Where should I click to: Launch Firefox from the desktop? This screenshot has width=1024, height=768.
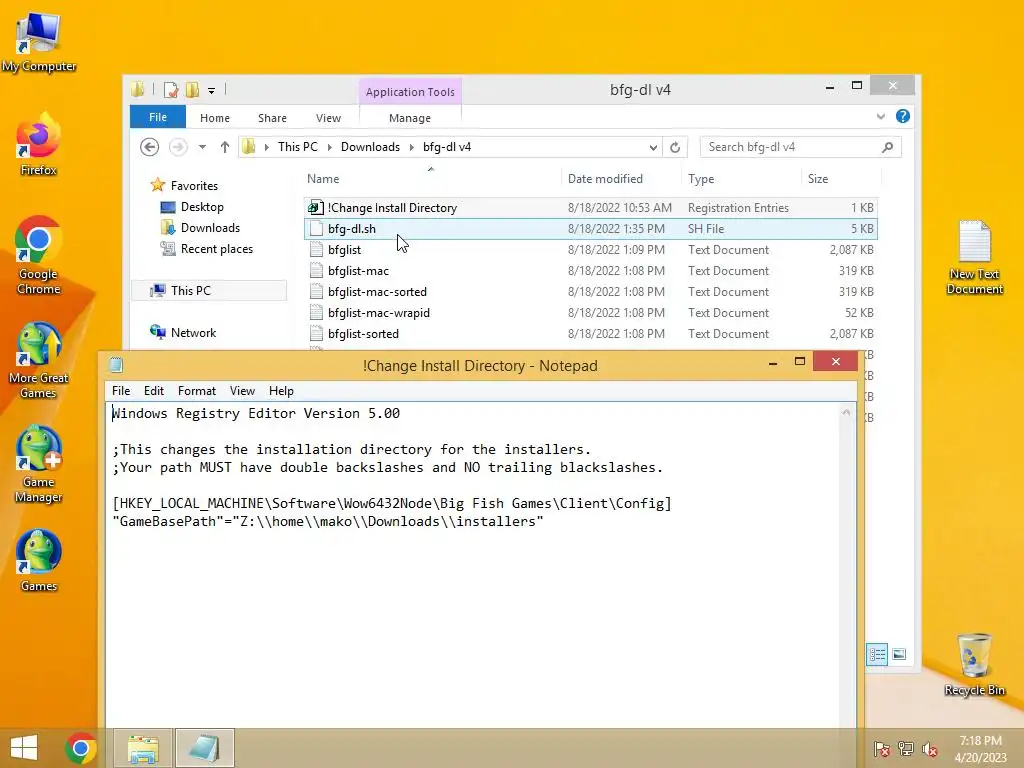[x=39, y=146]
